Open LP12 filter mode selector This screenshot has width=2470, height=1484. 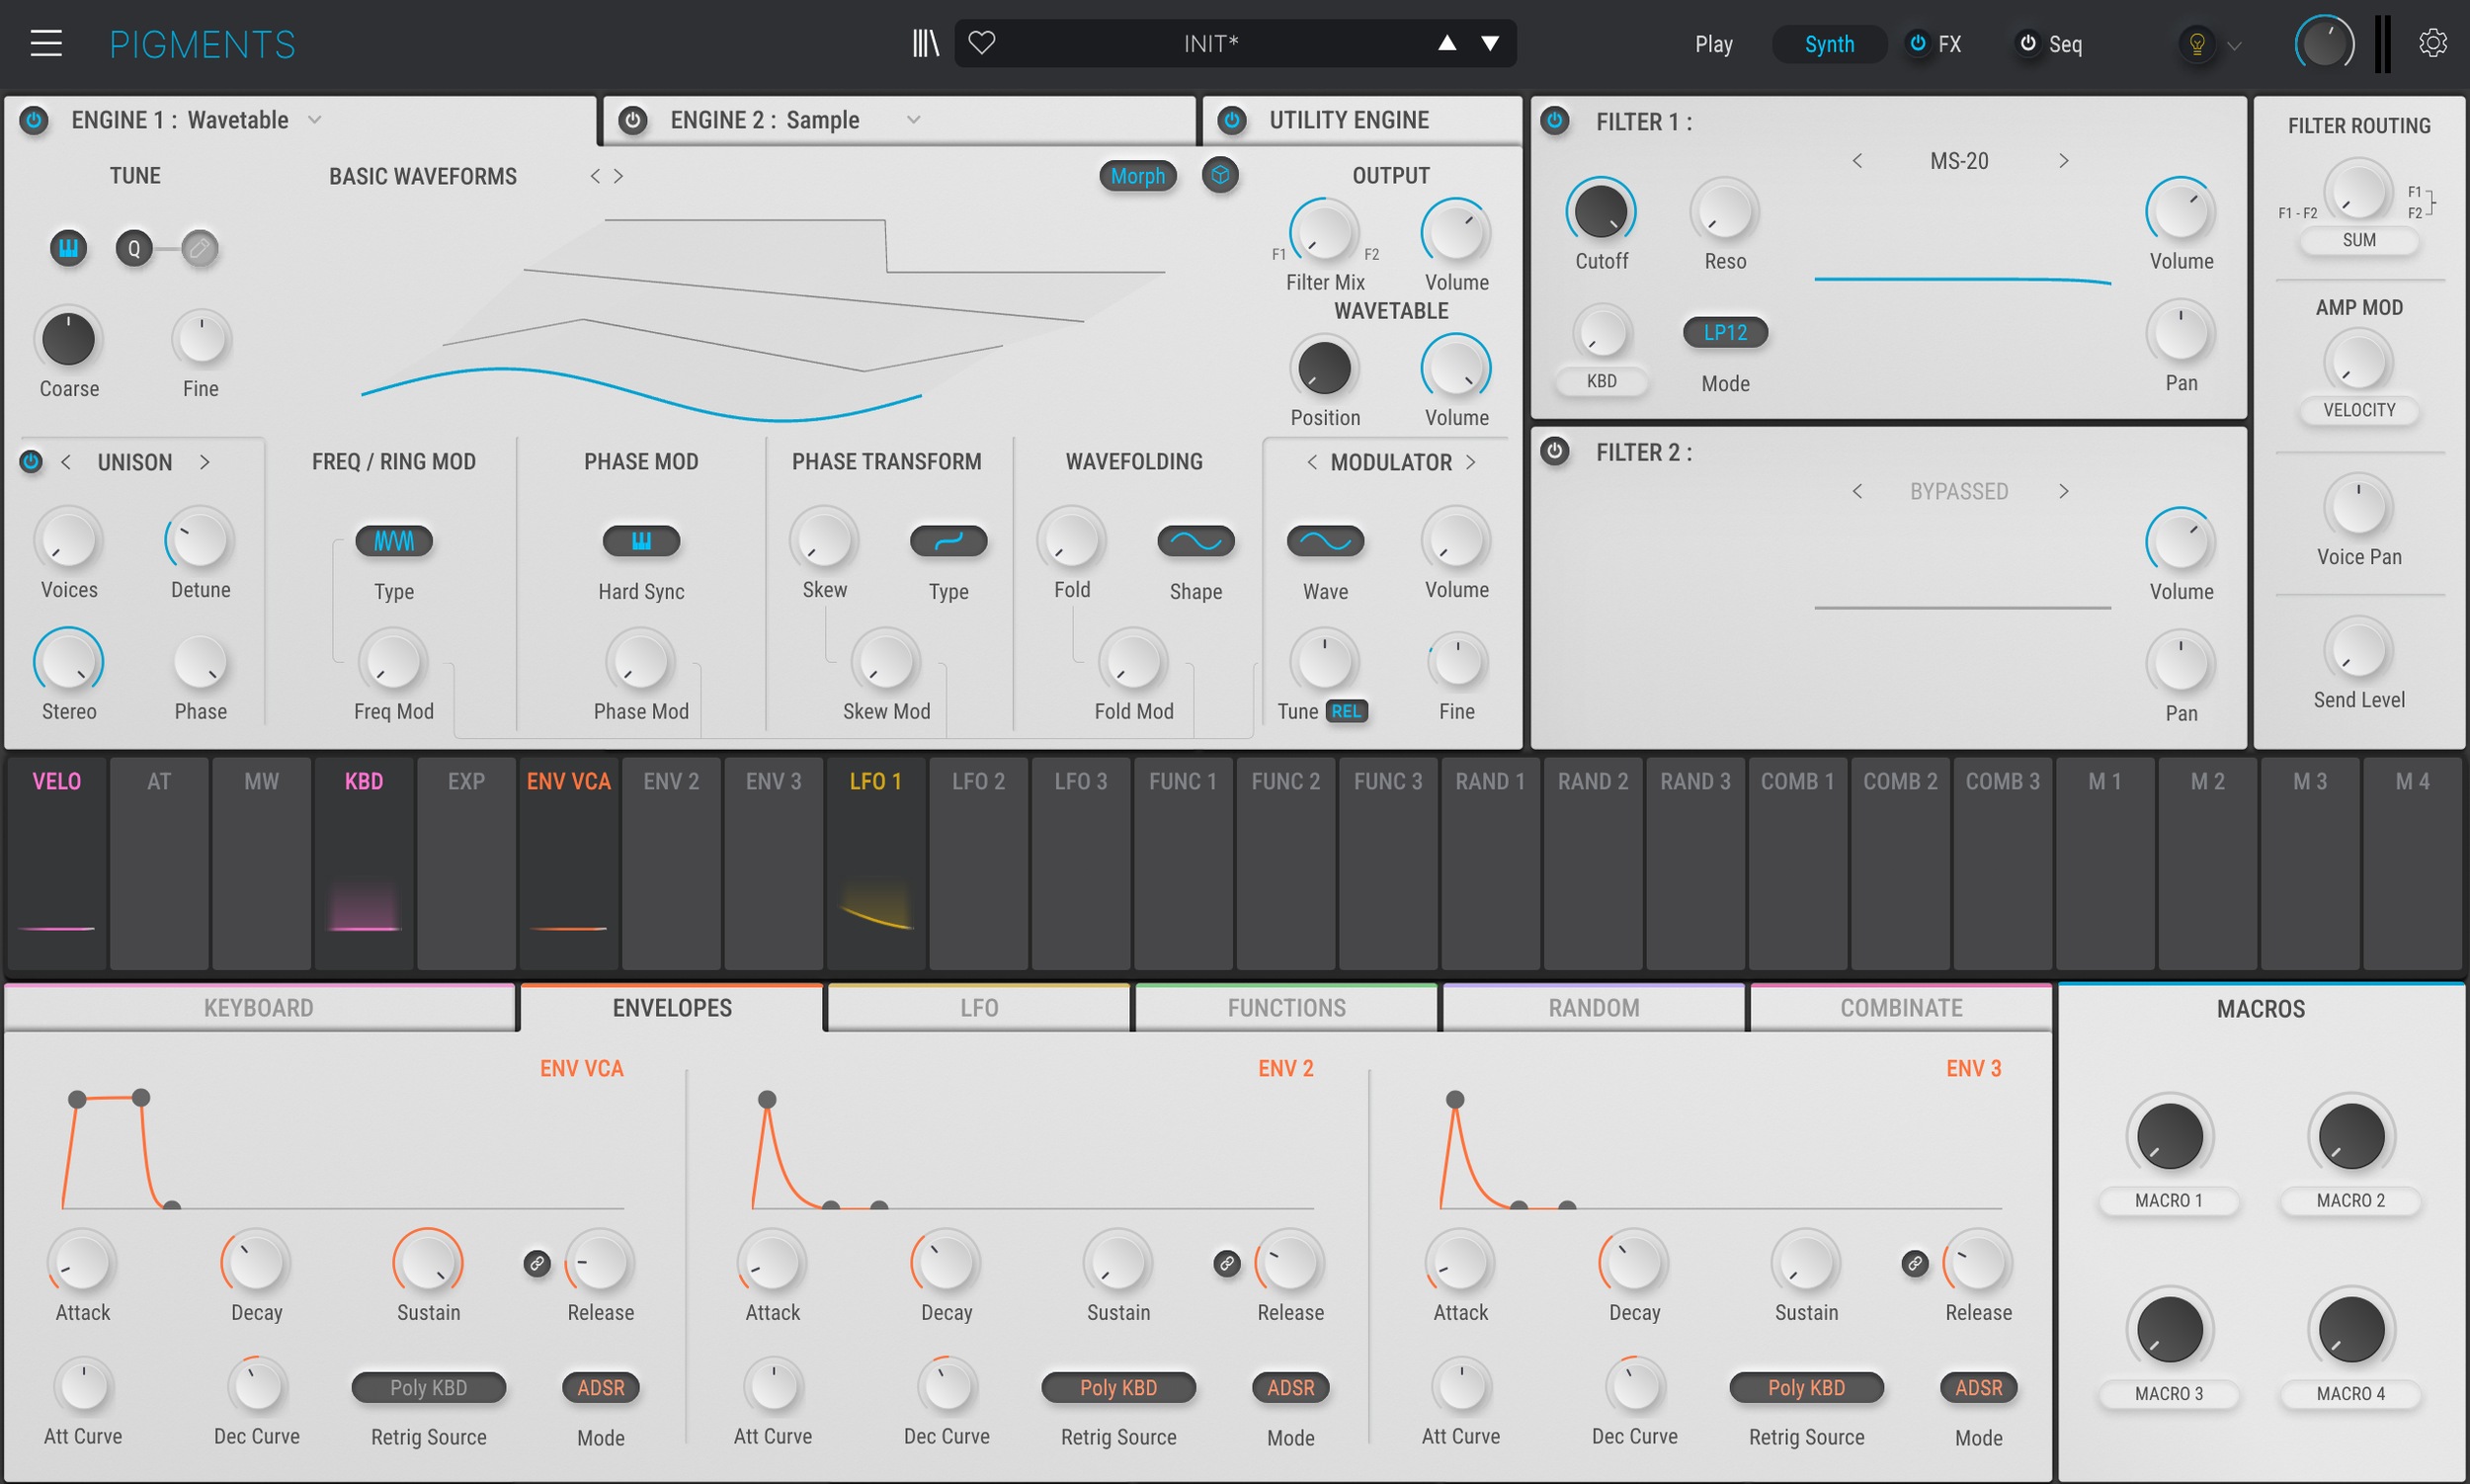point(1725,332)
